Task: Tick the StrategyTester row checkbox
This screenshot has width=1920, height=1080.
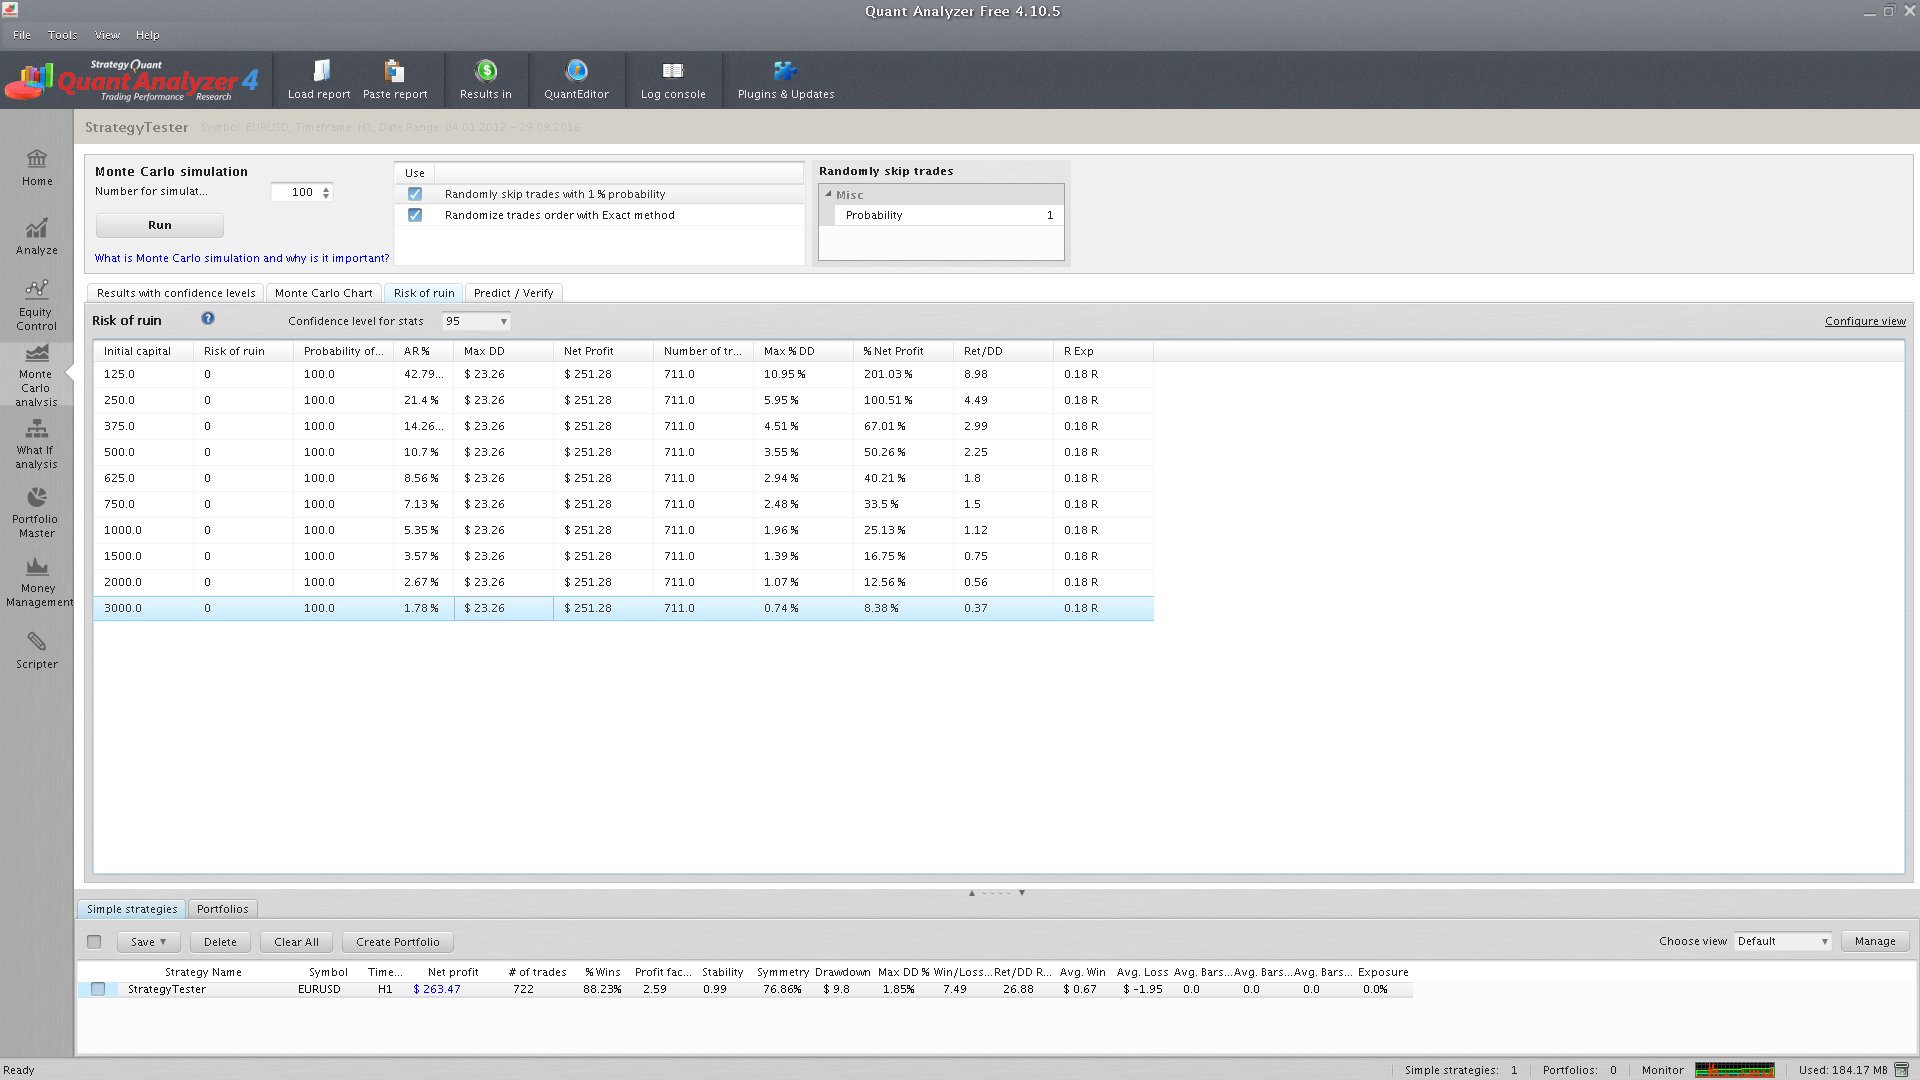Action: point(98,989)
